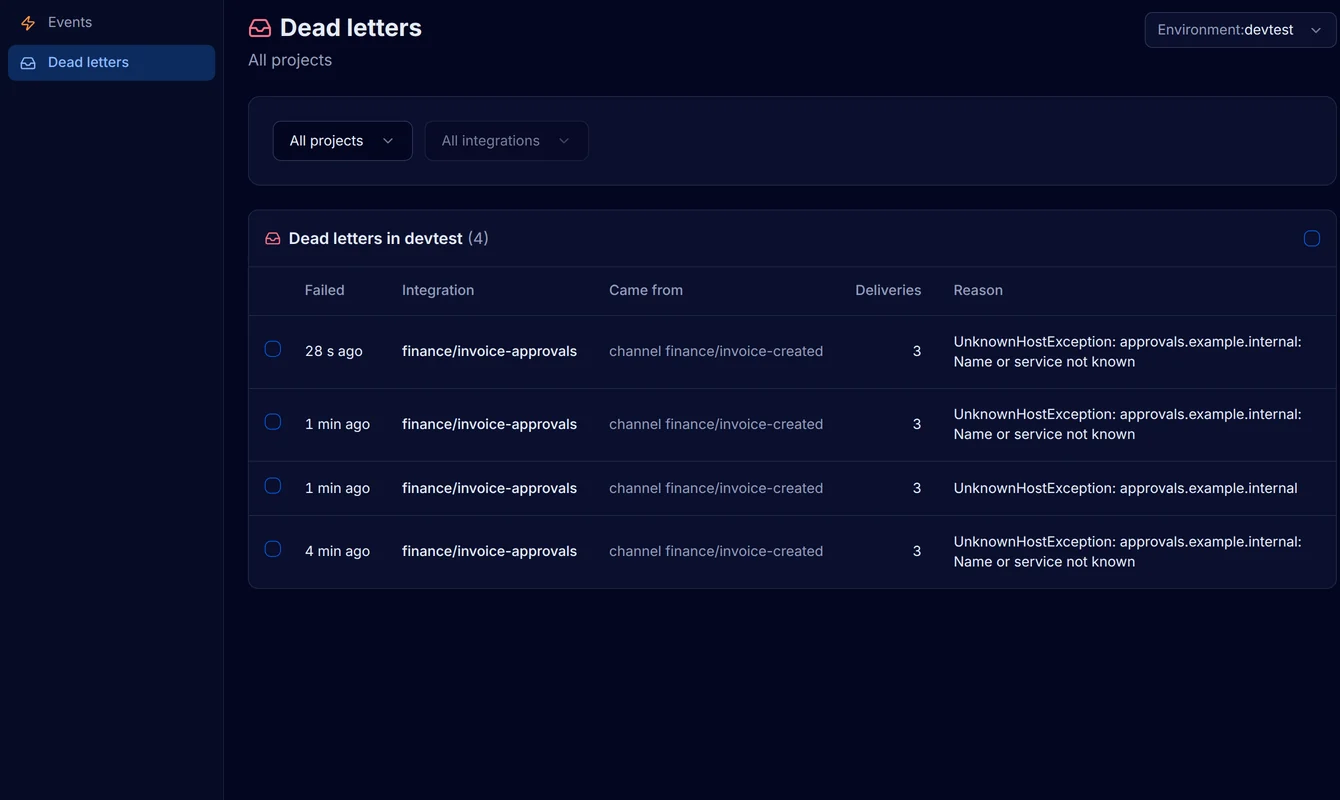
Task: Click inbox icon in Dead letters in devtest header
Action: tap(273, 239)
